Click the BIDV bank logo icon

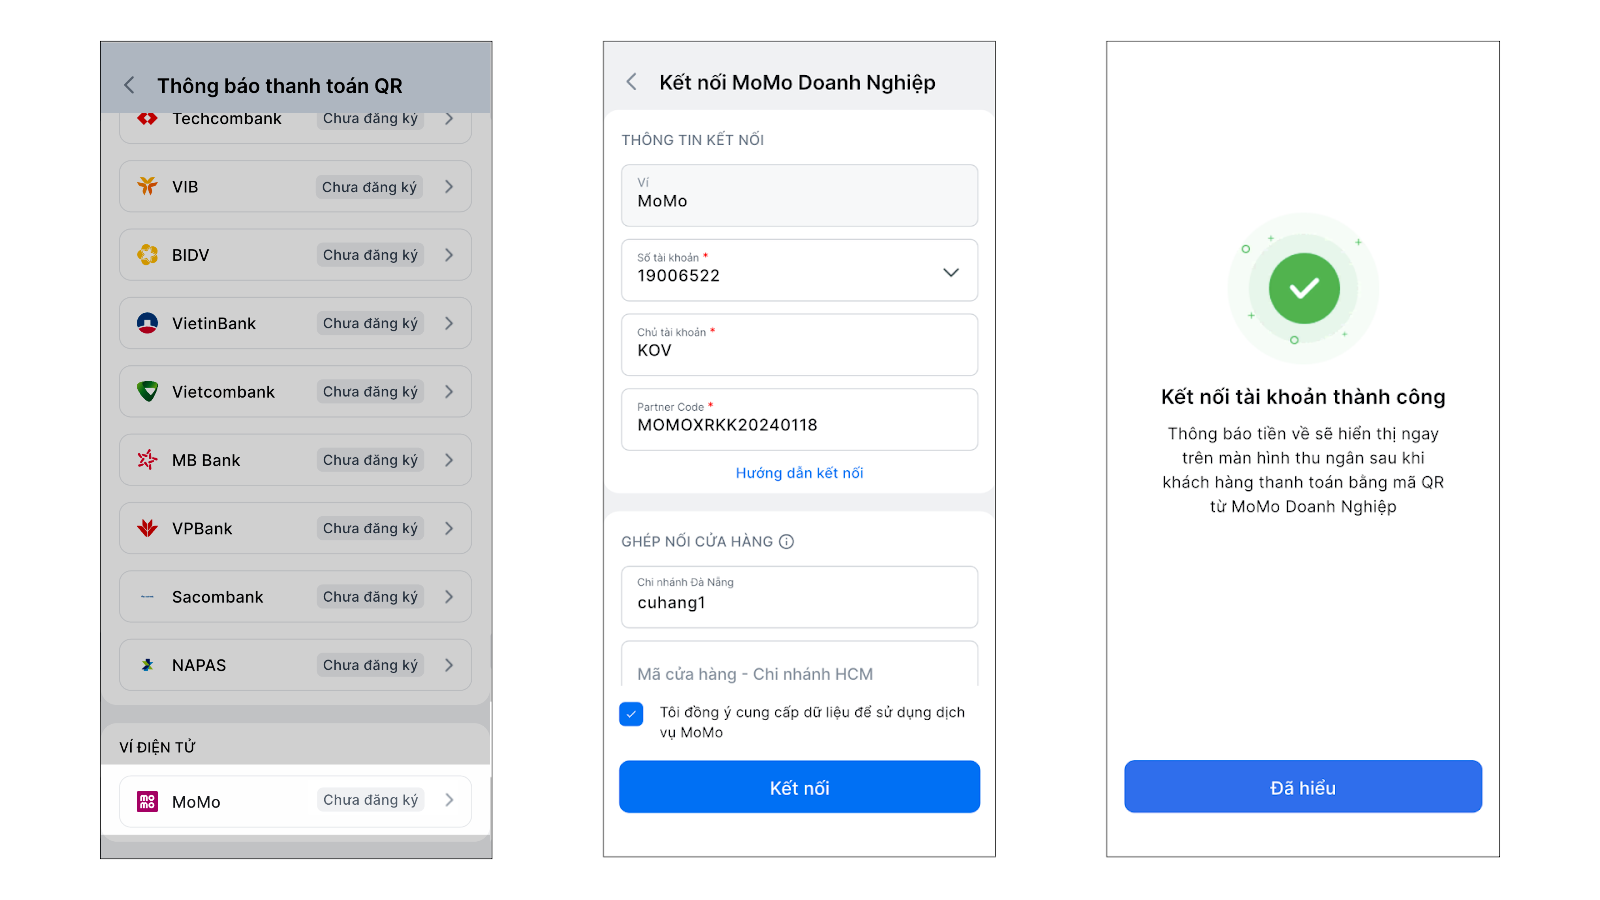pyautogui.click(x=147, y=255)
